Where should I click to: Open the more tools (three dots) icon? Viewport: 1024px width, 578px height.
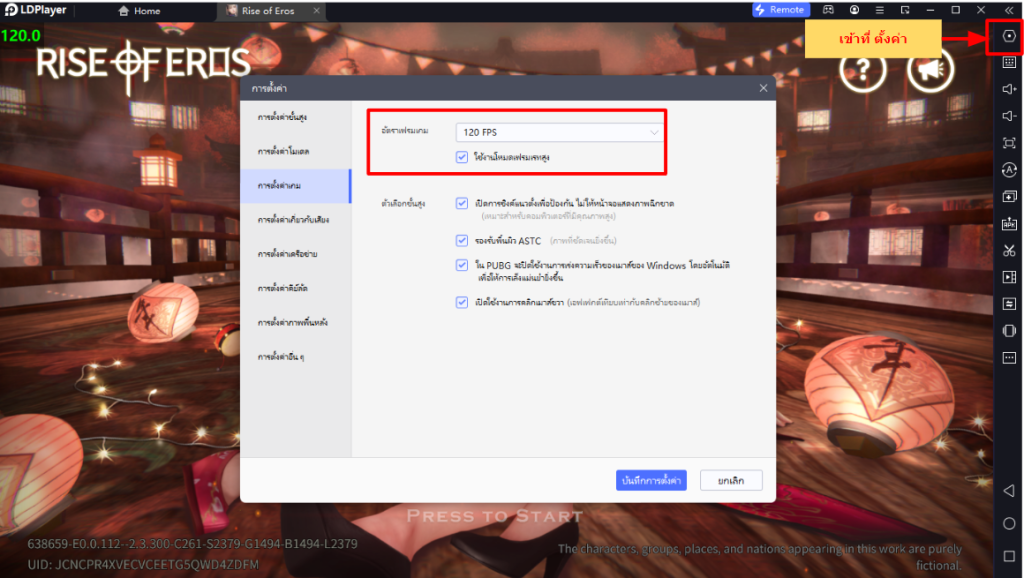(x=1009, y=357)
